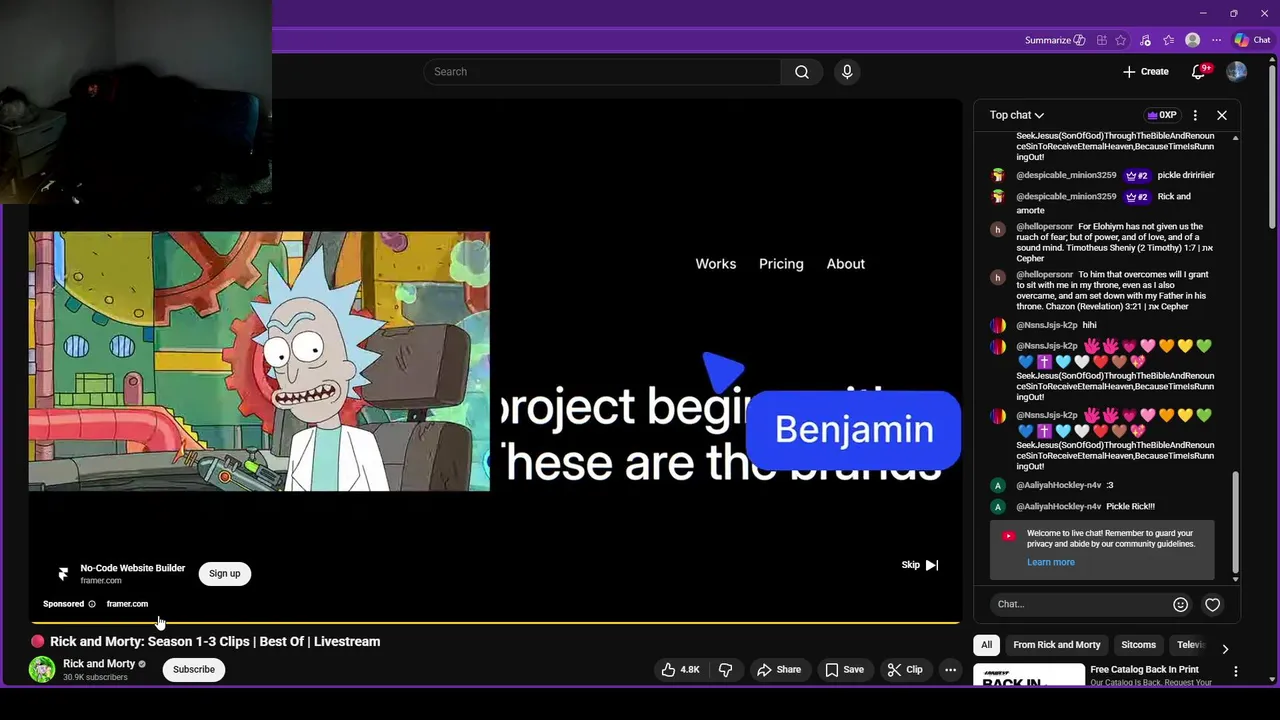Click the Pricing link in the ad
Image resolution: width=1280 pixels, height=720 pixels.
coord(781,264)
